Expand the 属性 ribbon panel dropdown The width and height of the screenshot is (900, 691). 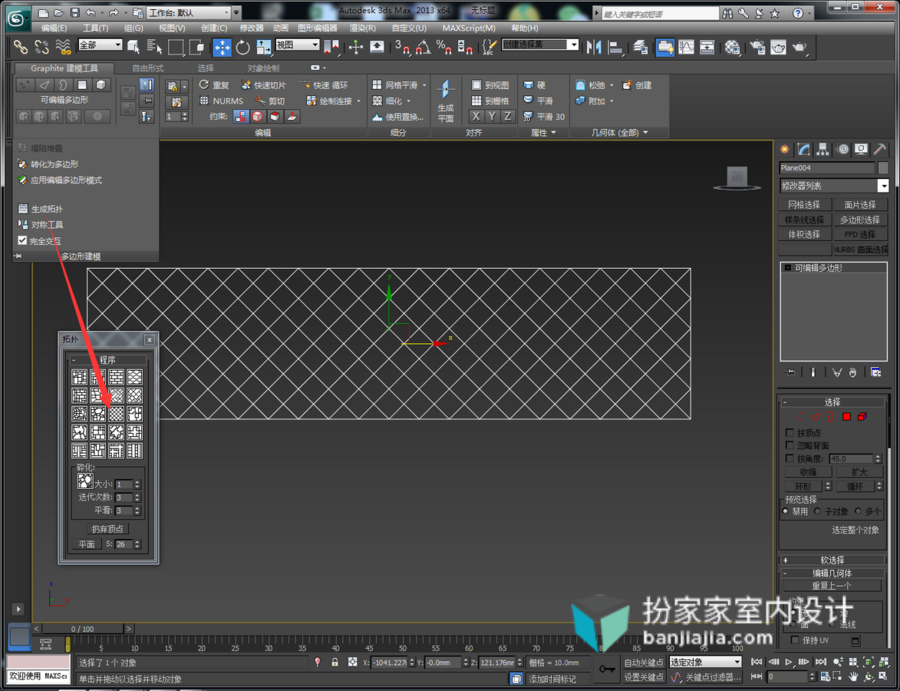click(x=543, y=133)
